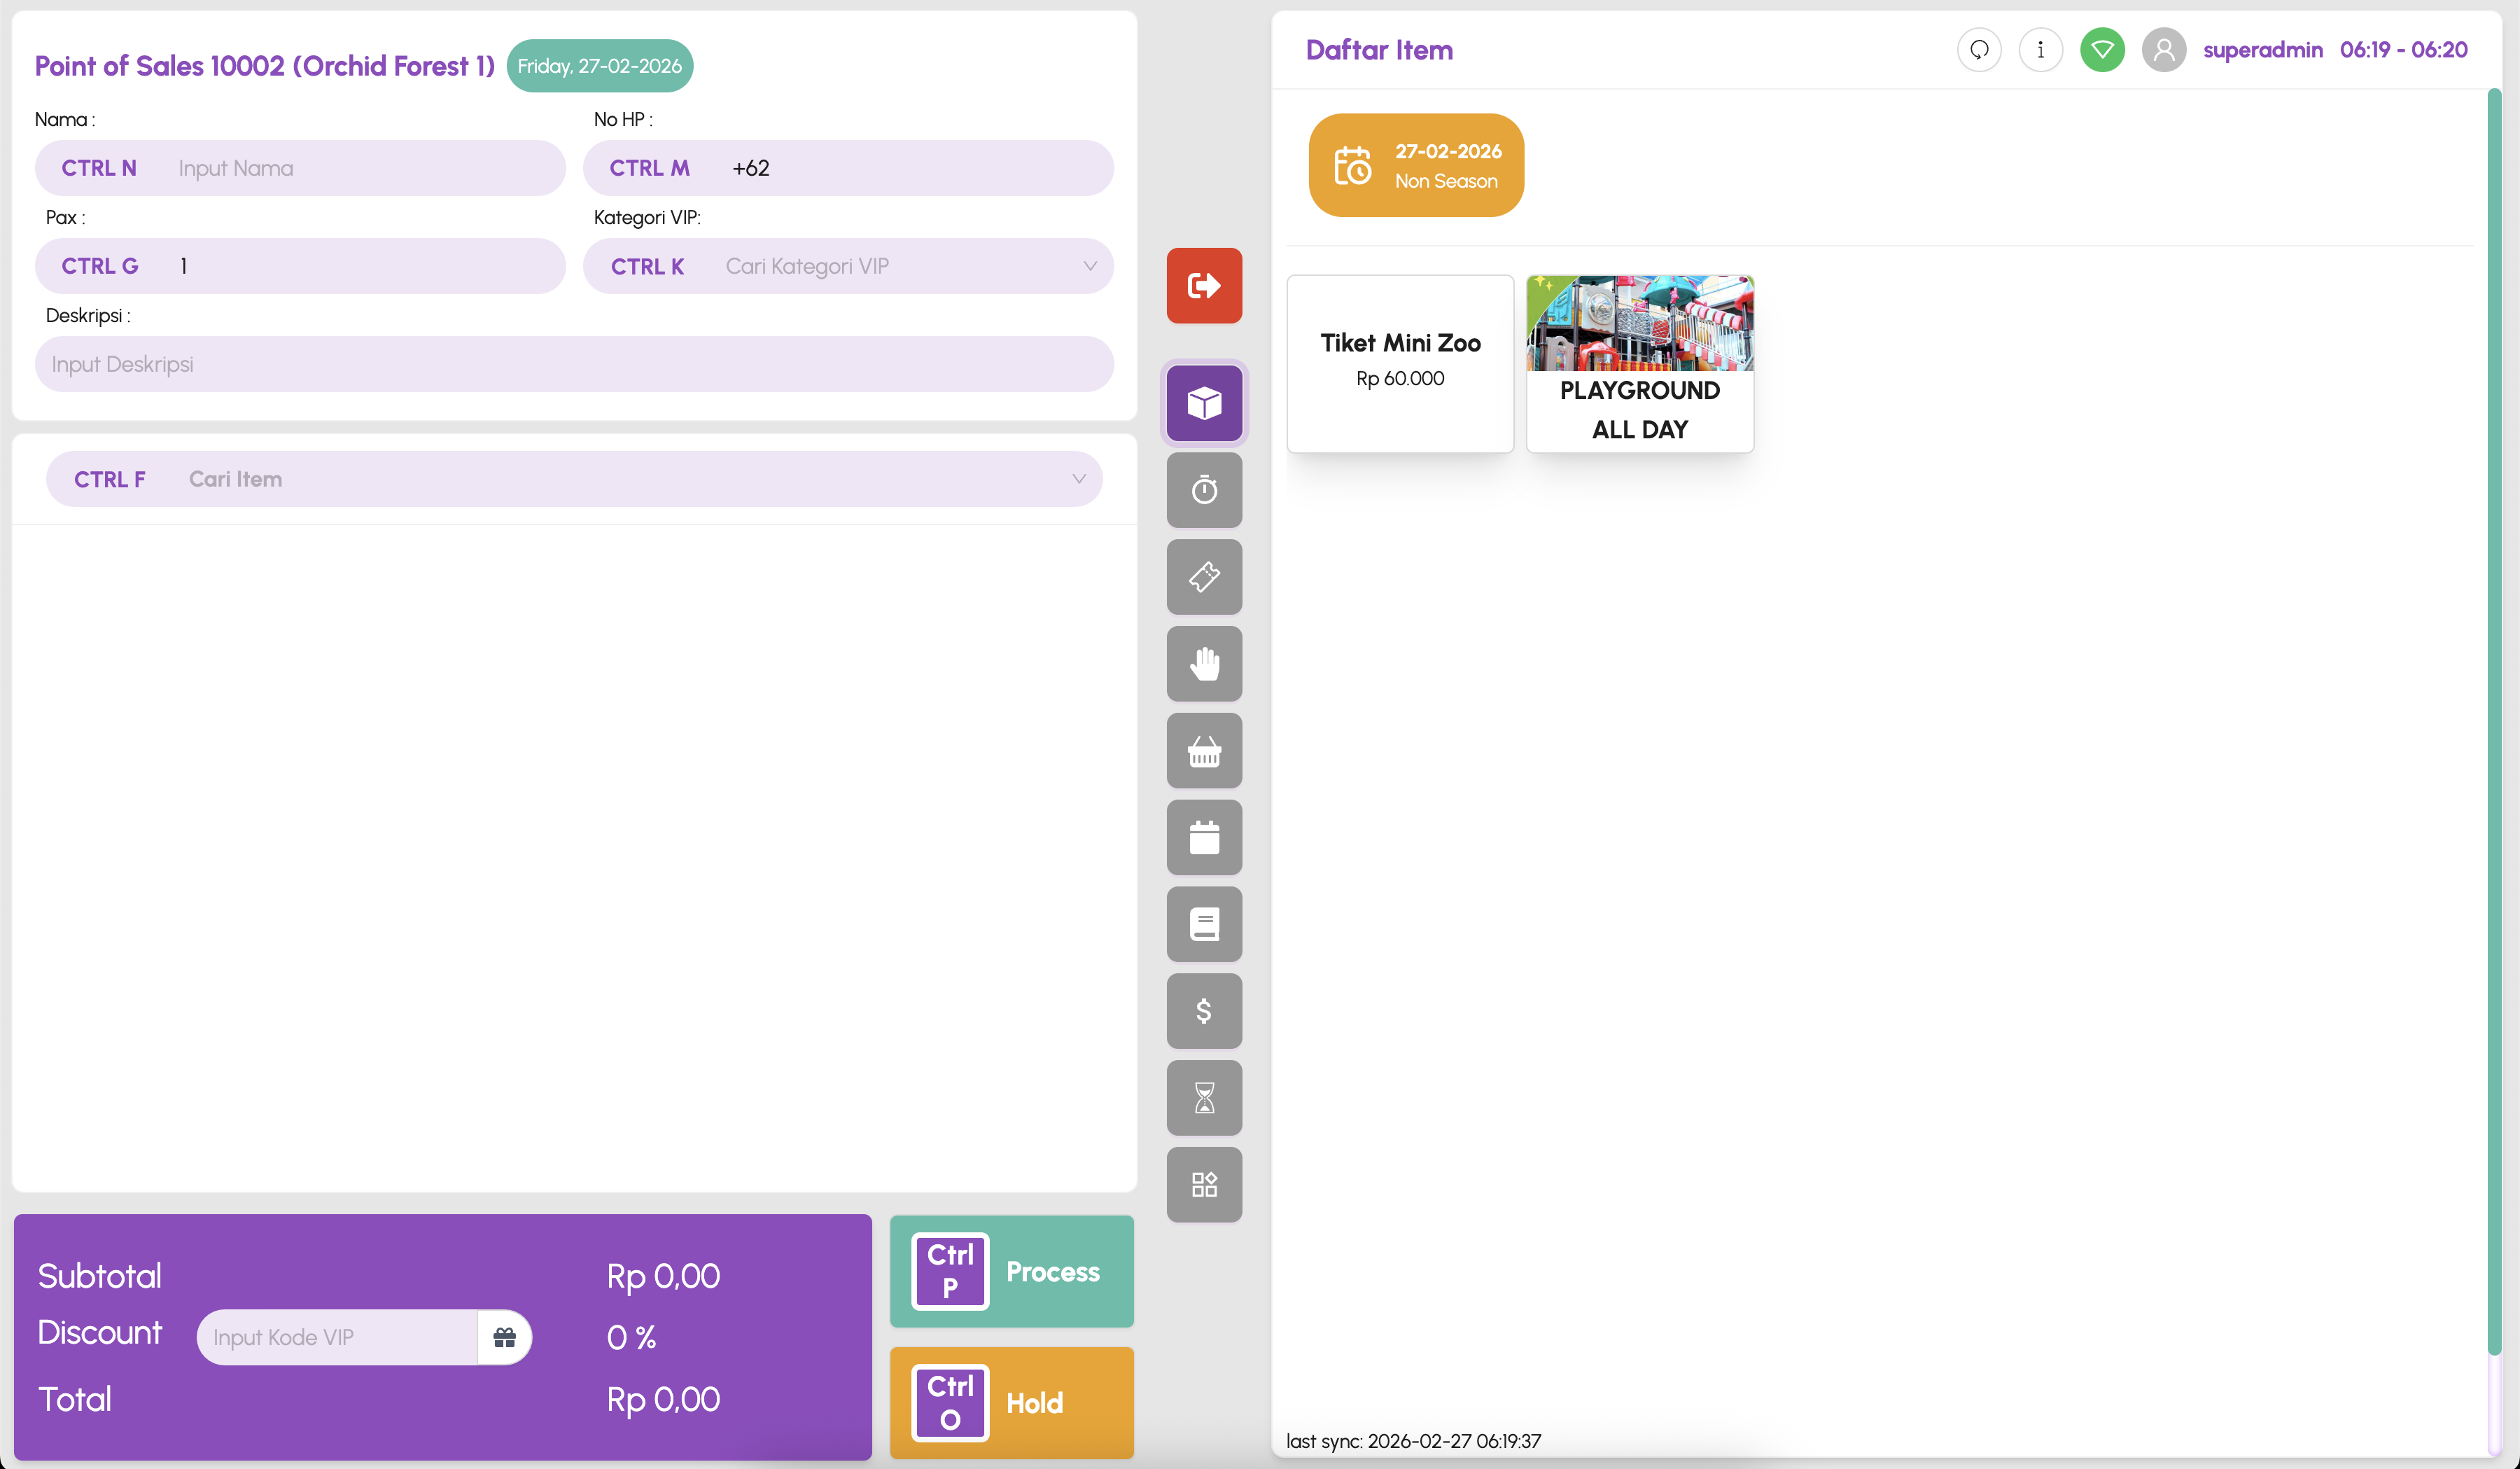Toggle the 27-02-2026 Non Season date chip
This screenshot has height=1469, width=2520.
point(1415,165)
